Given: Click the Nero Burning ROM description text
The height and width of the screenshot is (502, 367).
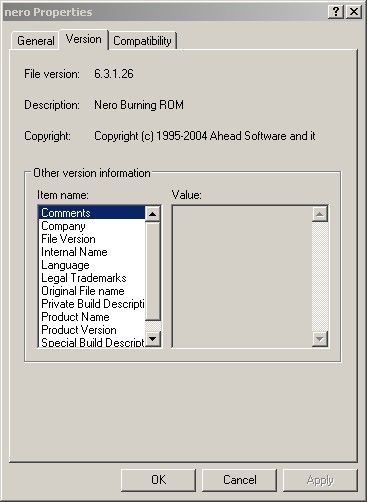Looking at the screenshot, I should coord(139,105).
